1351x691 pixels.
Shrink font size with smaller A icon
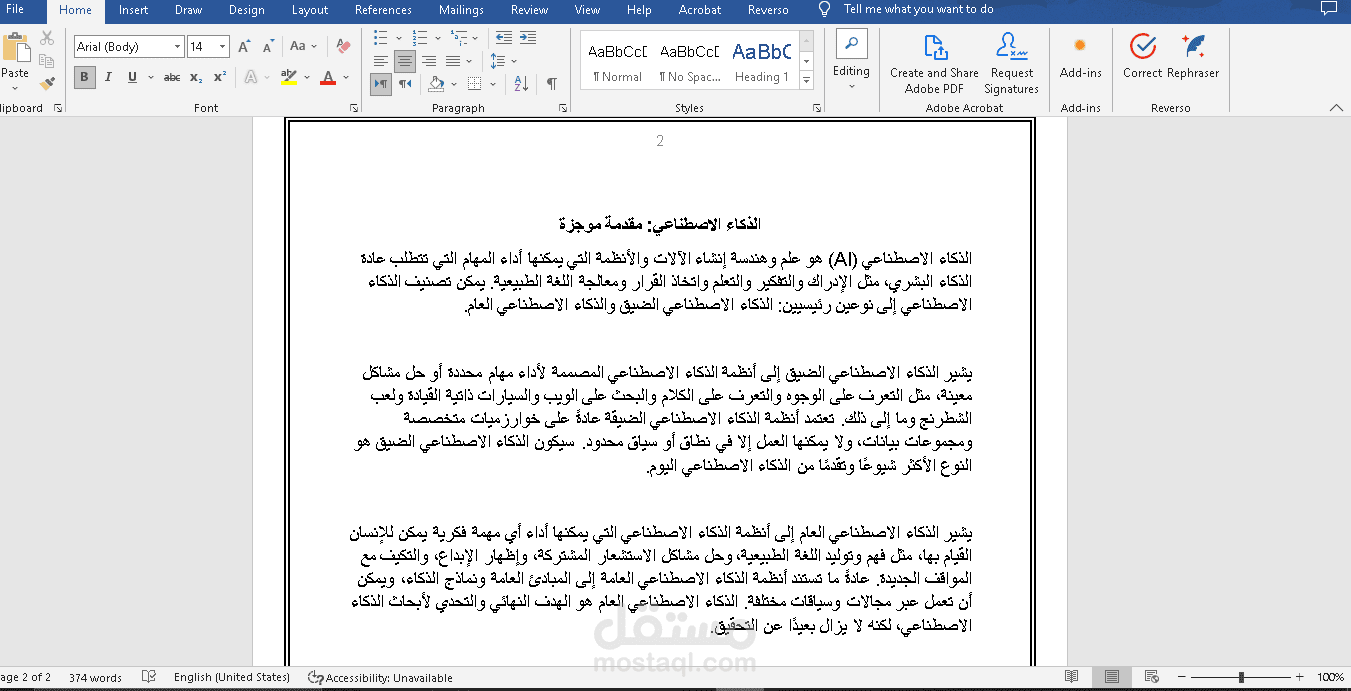[268, 47]
